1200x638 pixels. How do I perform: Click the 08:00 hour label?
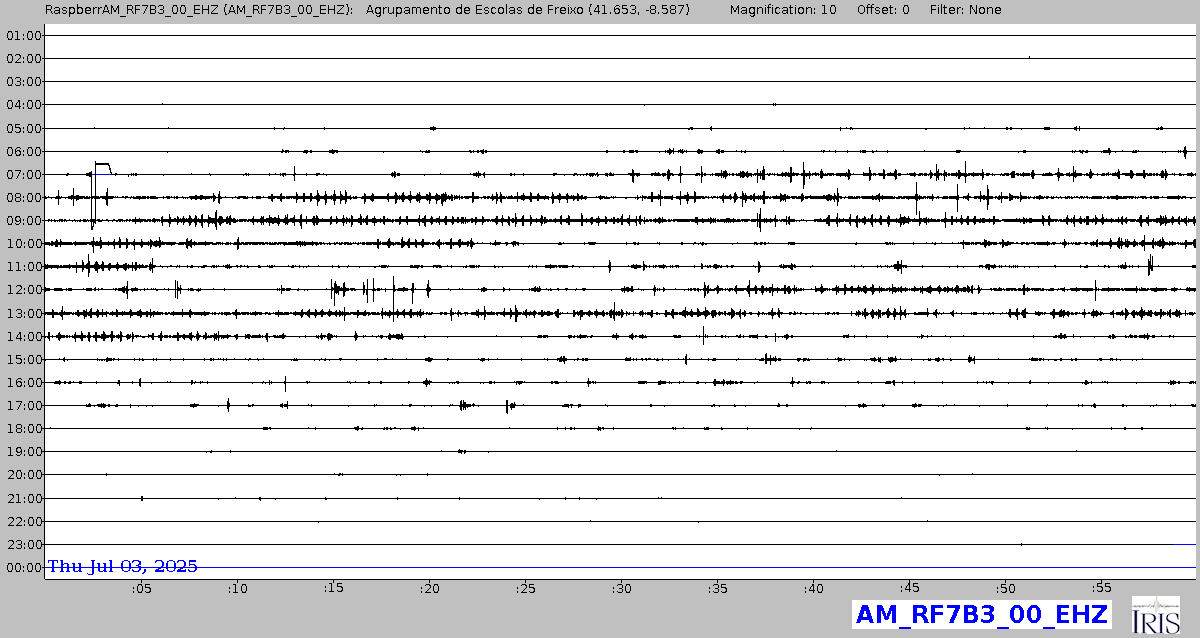tap(24, 197)
